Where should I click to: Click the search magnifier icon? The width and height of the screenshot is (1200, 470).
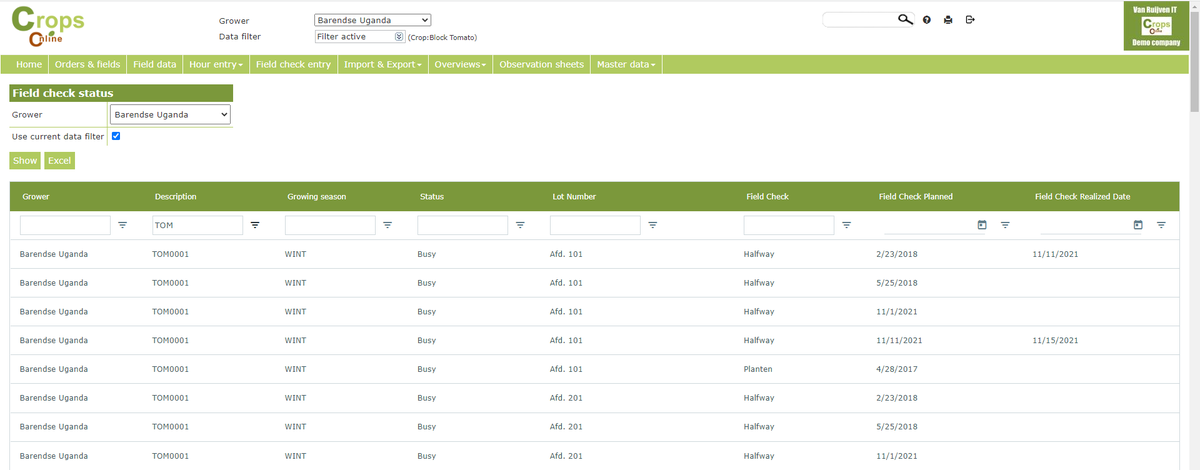(906, 19)
